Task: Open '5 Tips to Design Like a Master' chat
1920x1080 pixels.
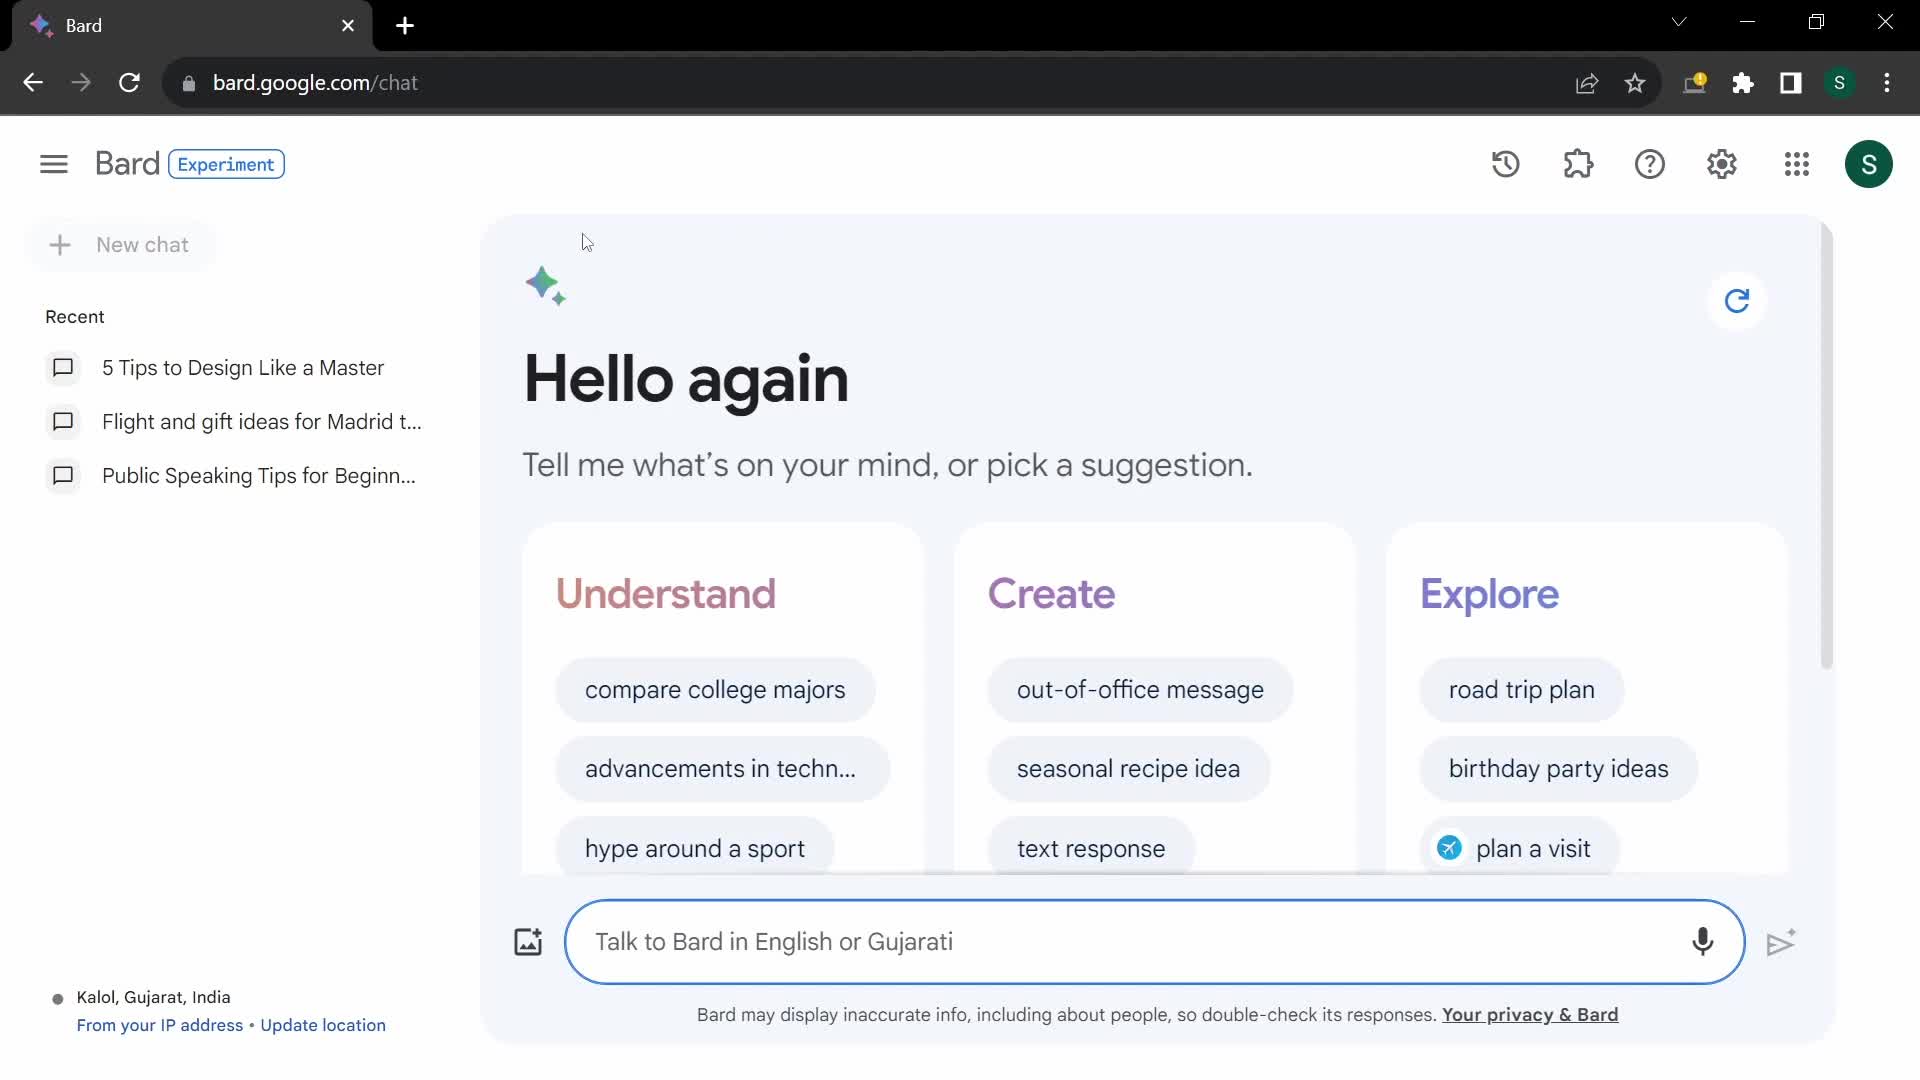Action: 243,368
